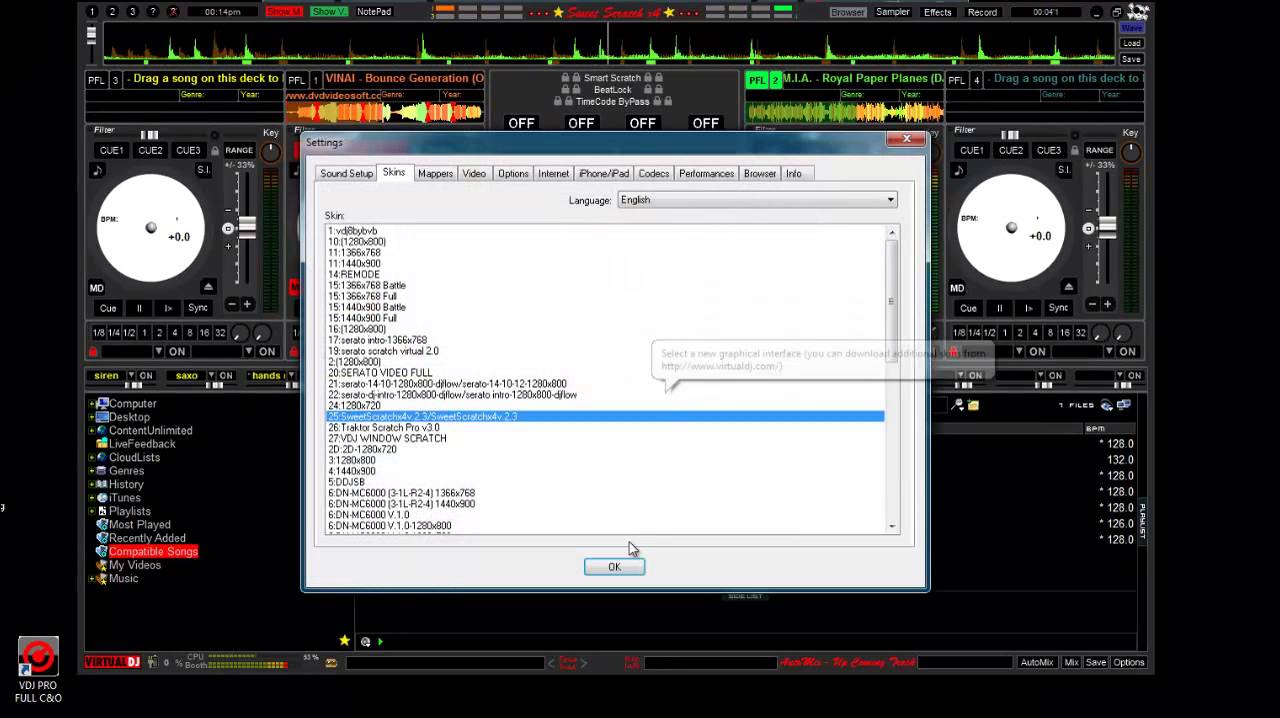Expand the Desktop folder node
Image resolution: width=1280 pixels, height=718 pixels.
click(x=92, y=417)
